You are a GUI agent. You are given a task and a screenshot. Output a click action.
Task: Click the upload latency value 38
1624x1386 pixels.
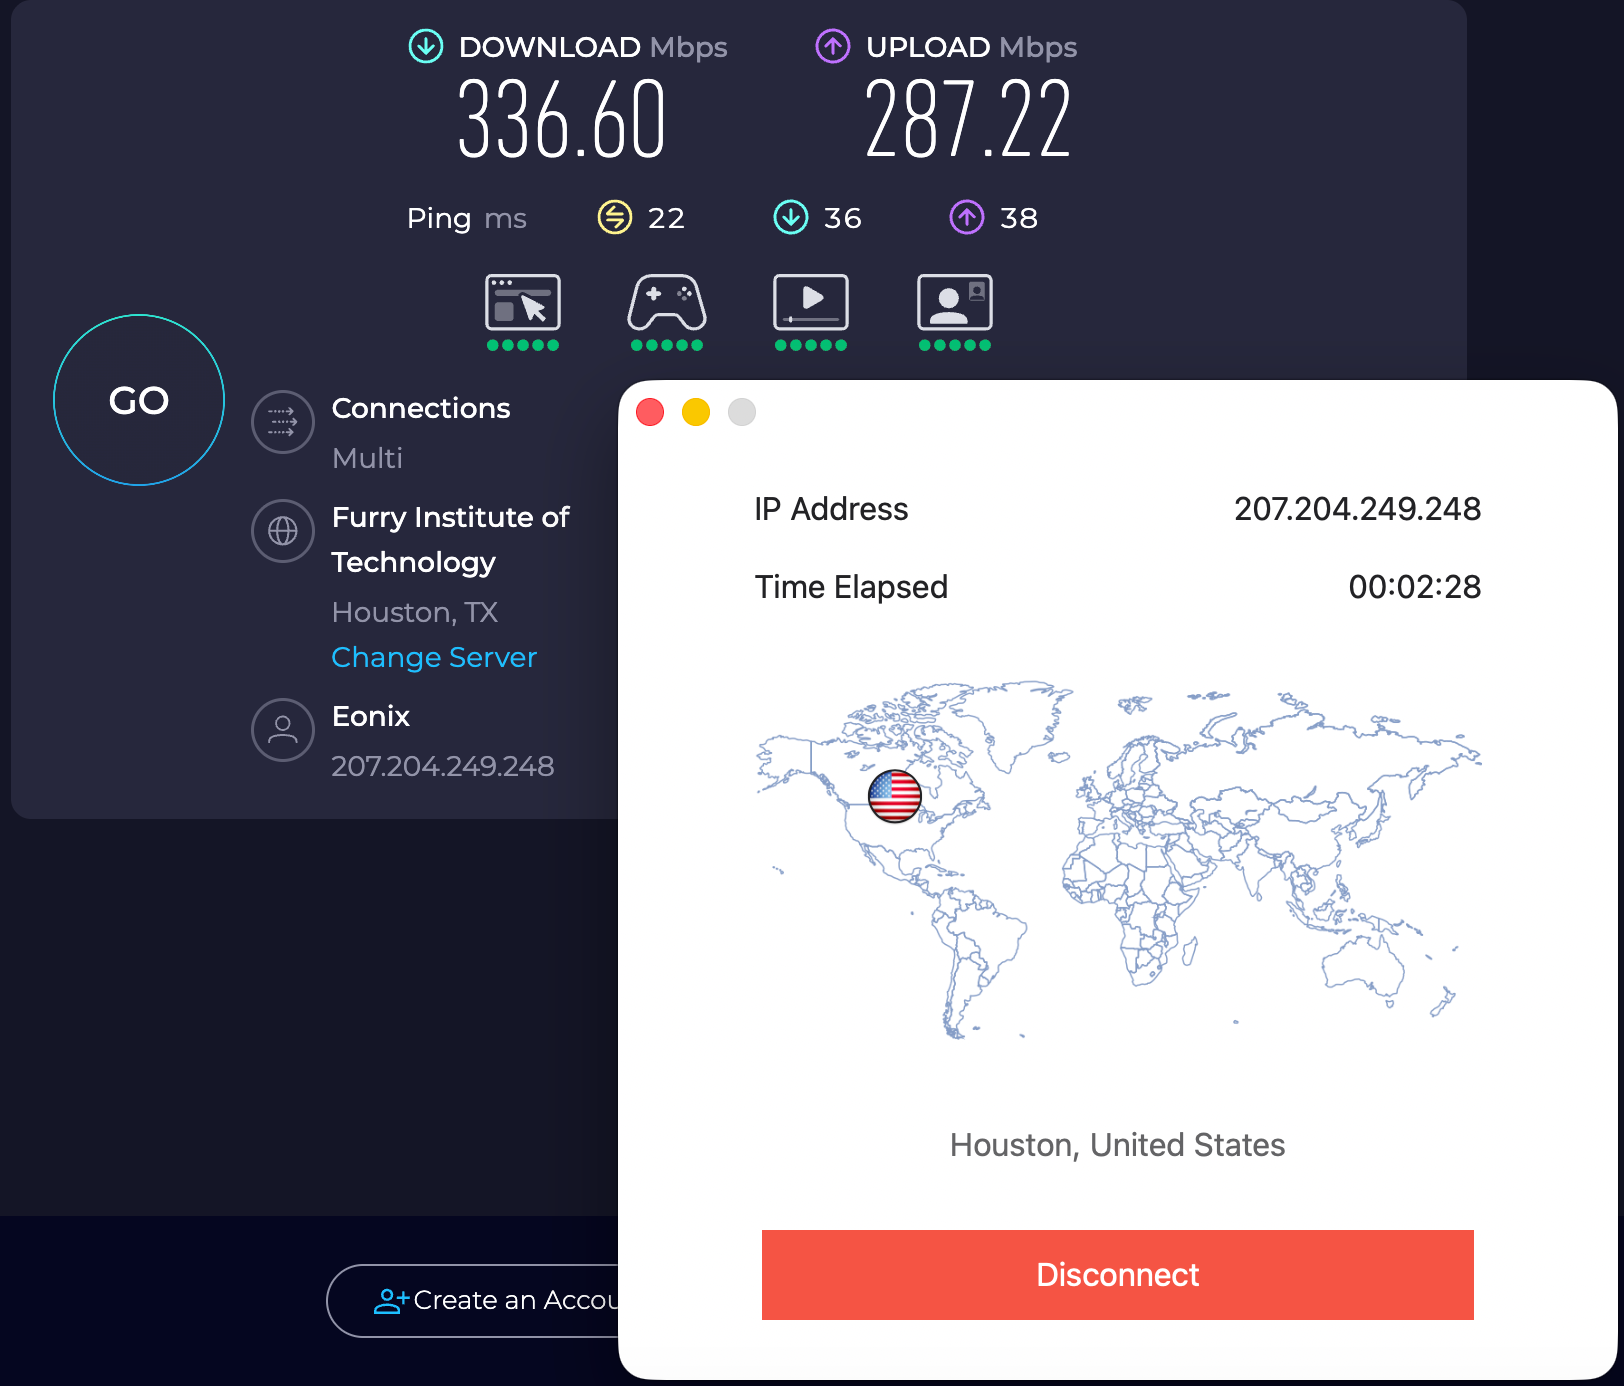click(1019, 218)
